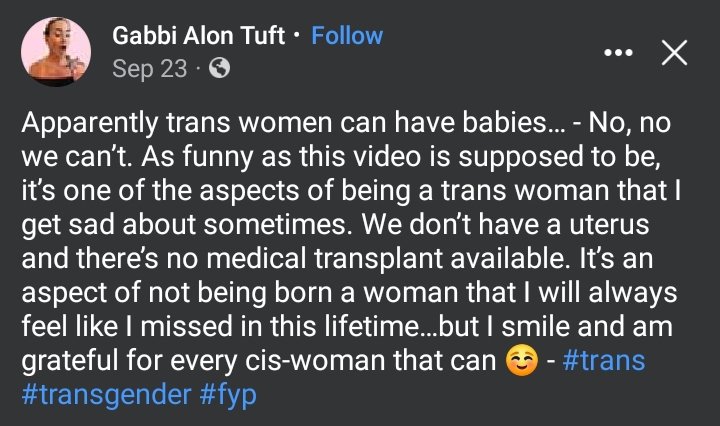Open Gabbi Alon Tuft's profile name link
This screenshot has width=720, height=426.
click(202, 37)
